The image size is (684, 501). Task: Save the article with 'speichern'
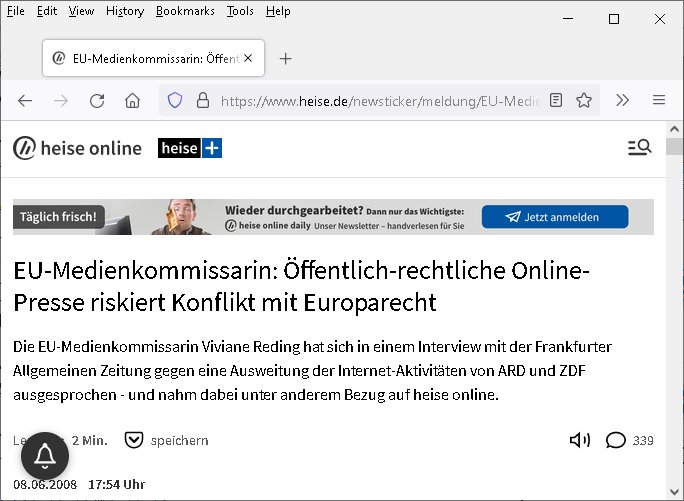(x=166, y=440)
